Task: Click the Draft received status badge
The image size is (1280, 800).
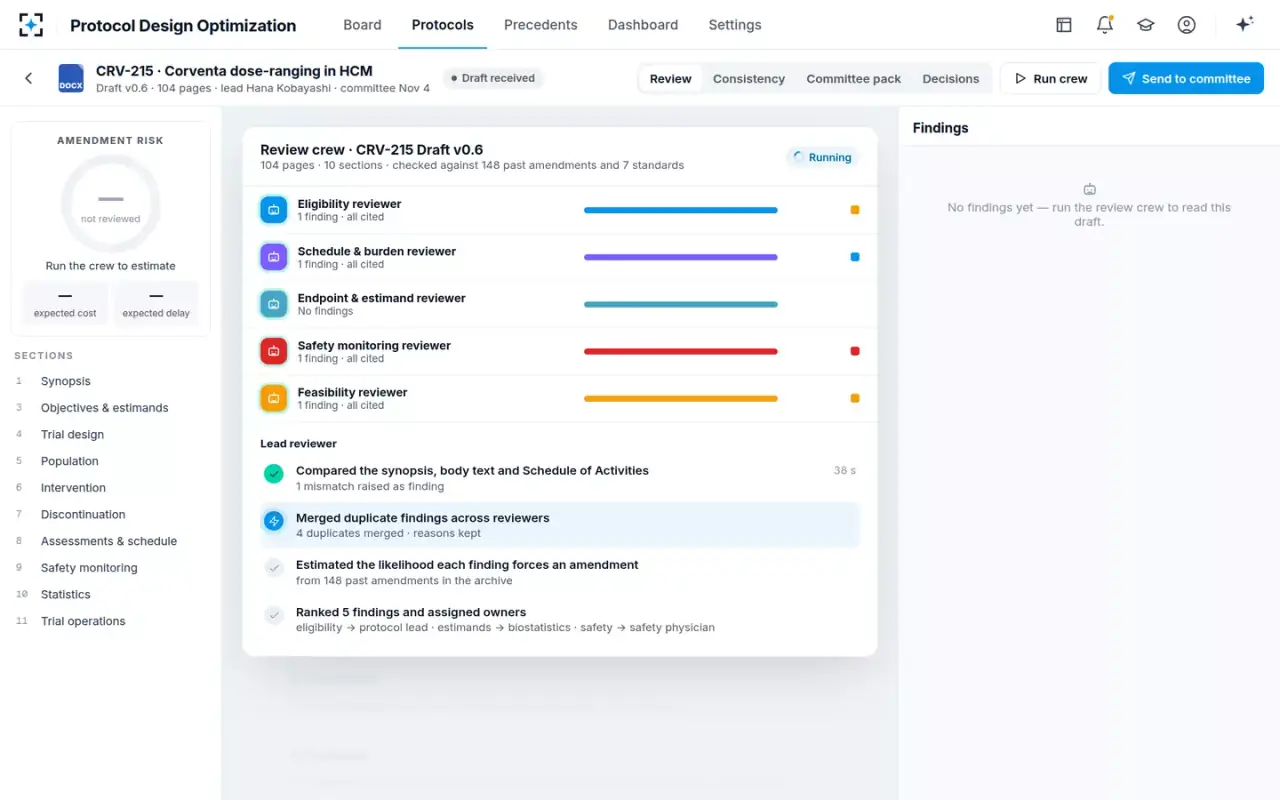Action: [493, 78]
